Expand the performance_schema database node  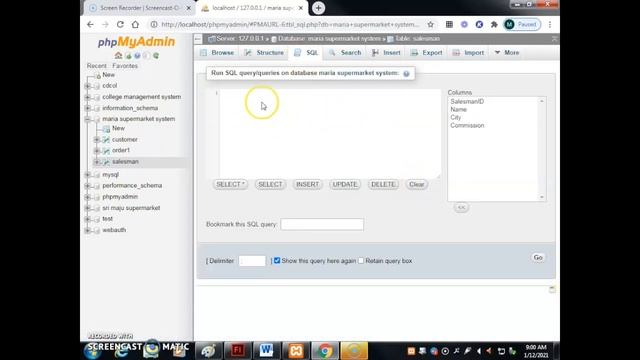tap(87, 186)
